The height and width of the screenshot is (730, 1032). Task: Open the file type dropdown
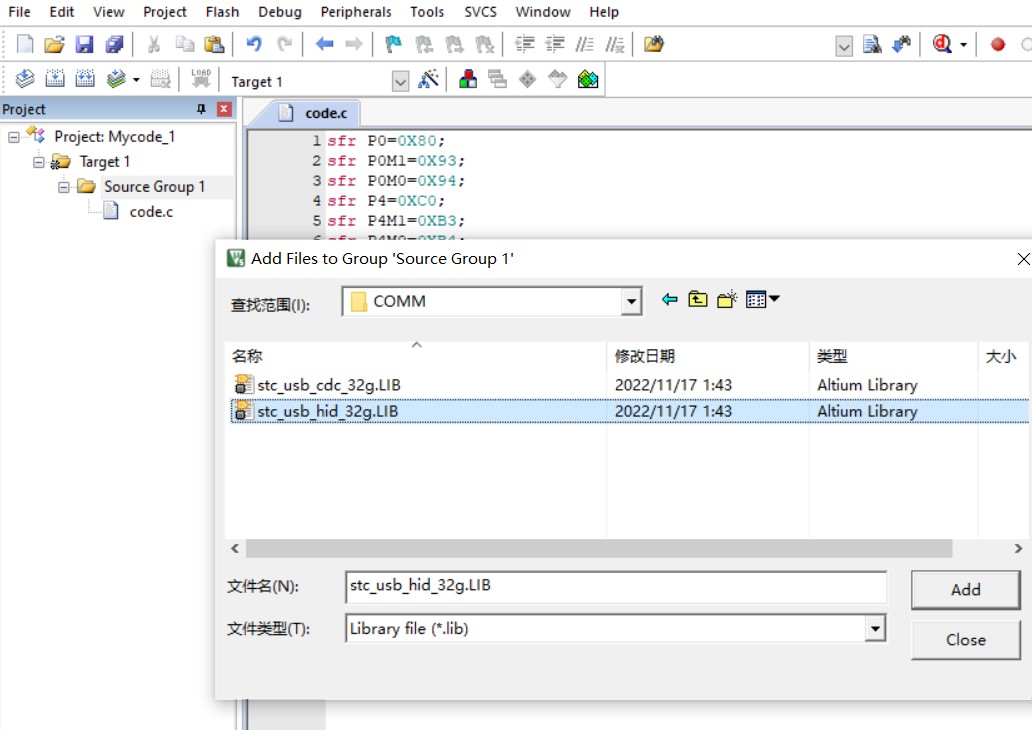[x=875, y=629]
